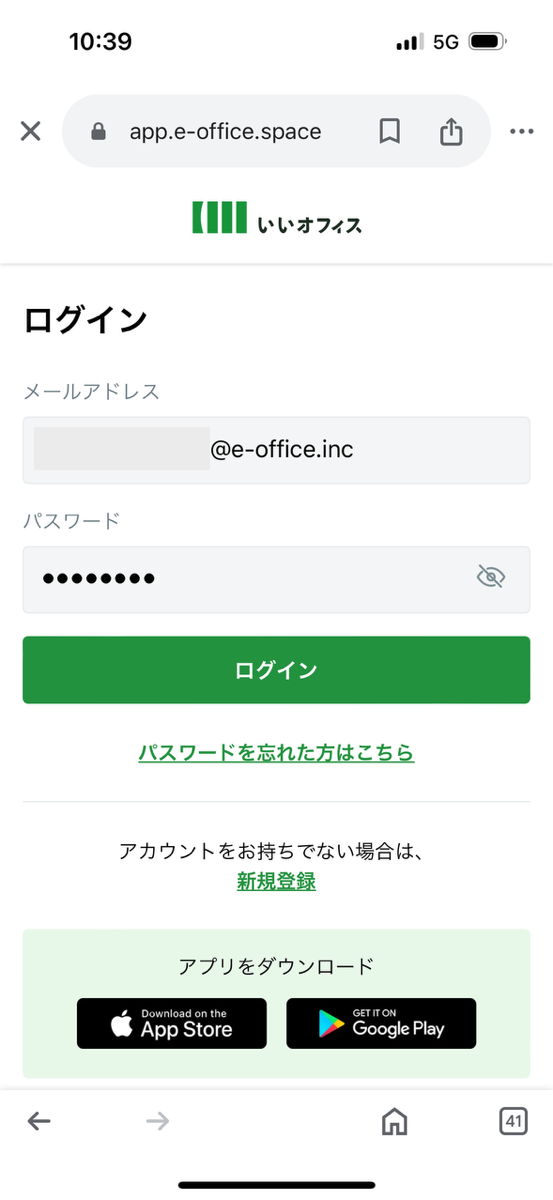553x1200 pixels.
Task: Go back with the left arrow
Action: [39, 1121]
